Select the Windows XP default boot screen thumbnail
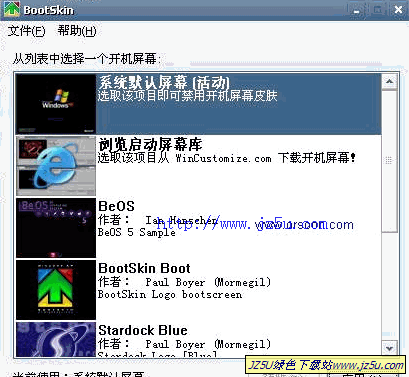Viewport: 409px width, 377px height. (x=56, y=104)
